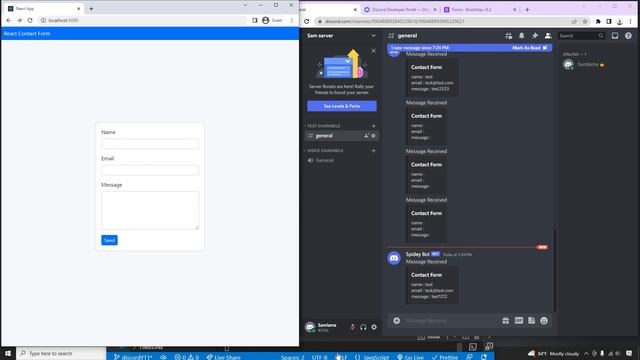The image size is (640, 360).
Task: Click Go Live in VS Code status bar
Action: point(411,357)
